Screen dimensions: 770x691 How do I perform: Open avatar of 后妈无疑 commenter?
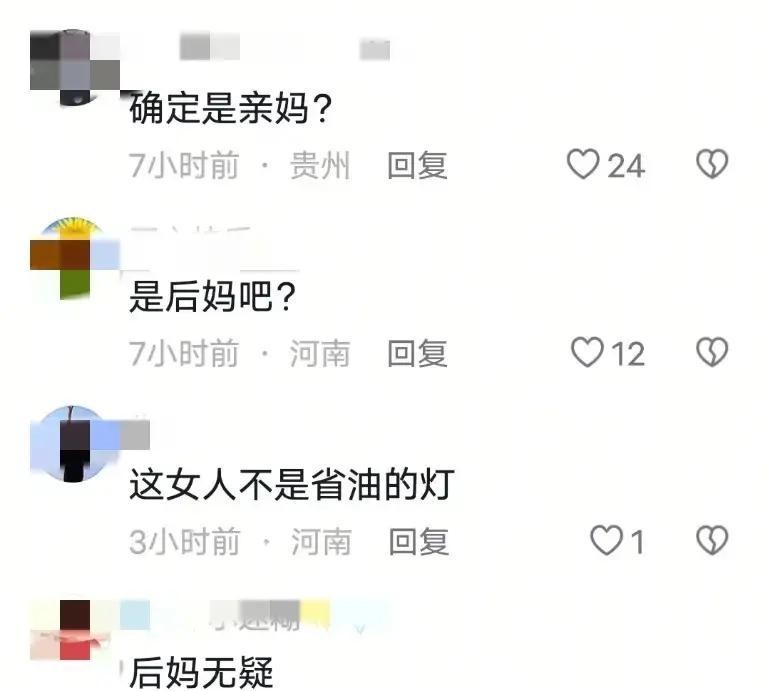click(75, 630)
